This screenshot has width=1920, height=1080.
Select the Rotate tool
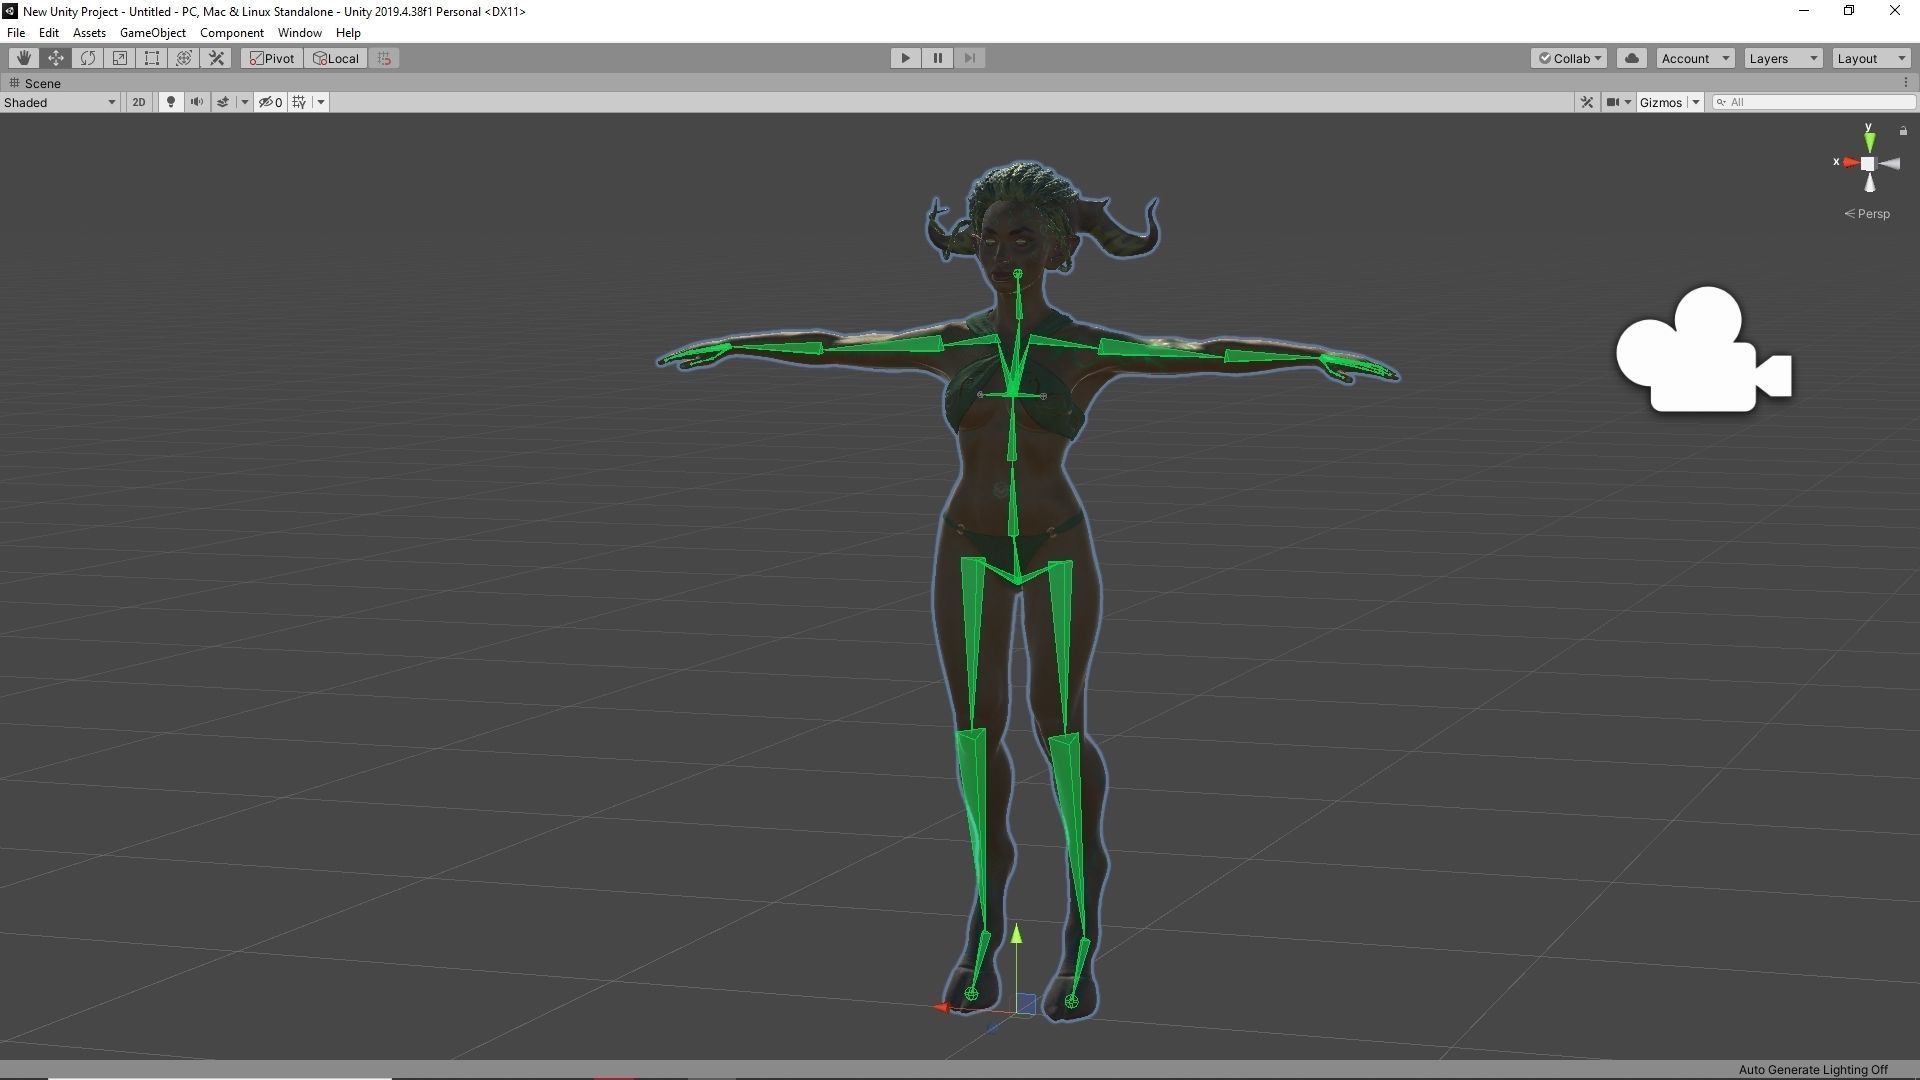(x=88, y=58)
